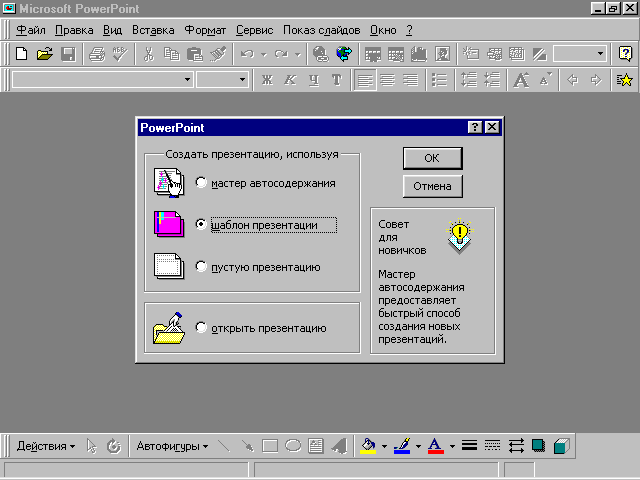Click the Align left icon

coord(365,80)
